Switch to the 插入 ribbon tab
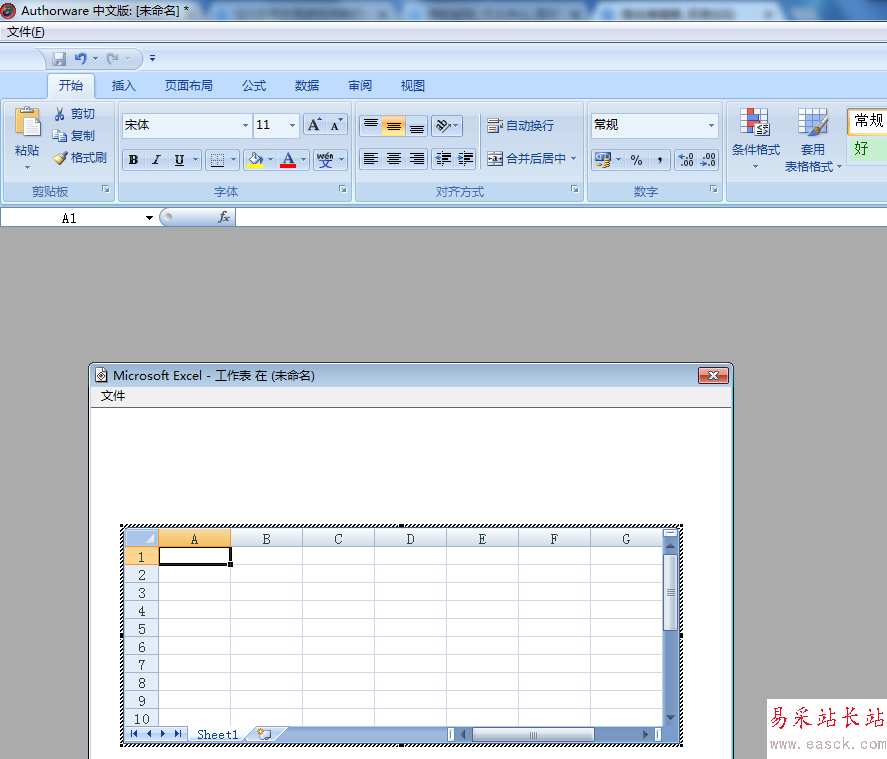This screenshot has width=887, height=759. click(x=123, y=86)
